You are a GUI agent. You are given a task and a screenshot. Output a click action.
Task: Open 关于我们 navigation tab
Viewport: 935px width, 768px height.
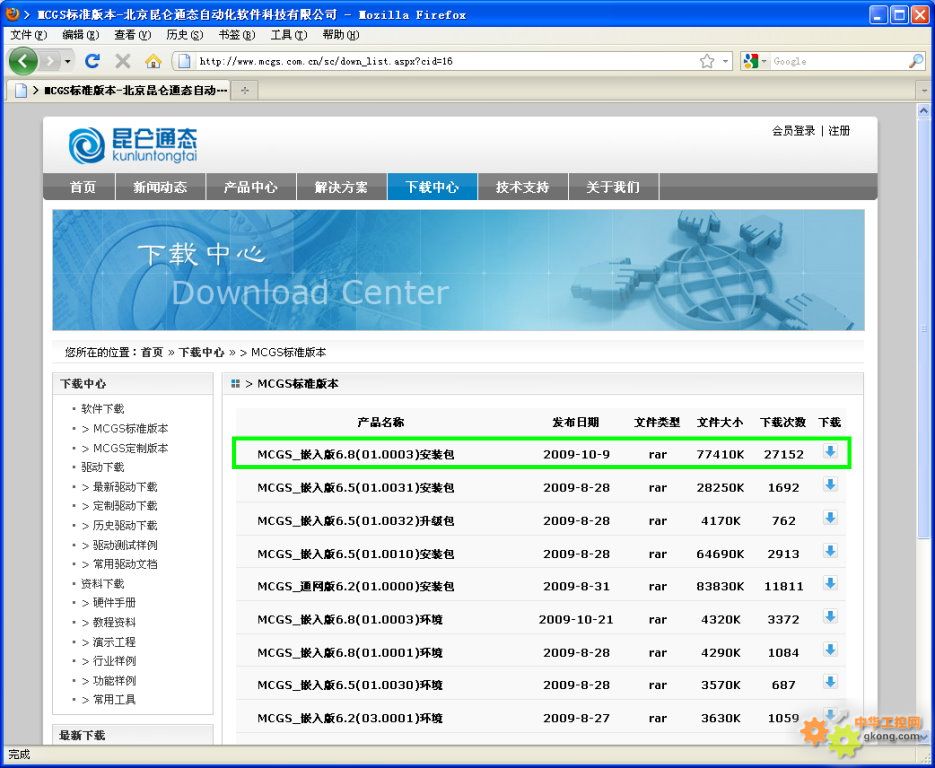point(614,187)
